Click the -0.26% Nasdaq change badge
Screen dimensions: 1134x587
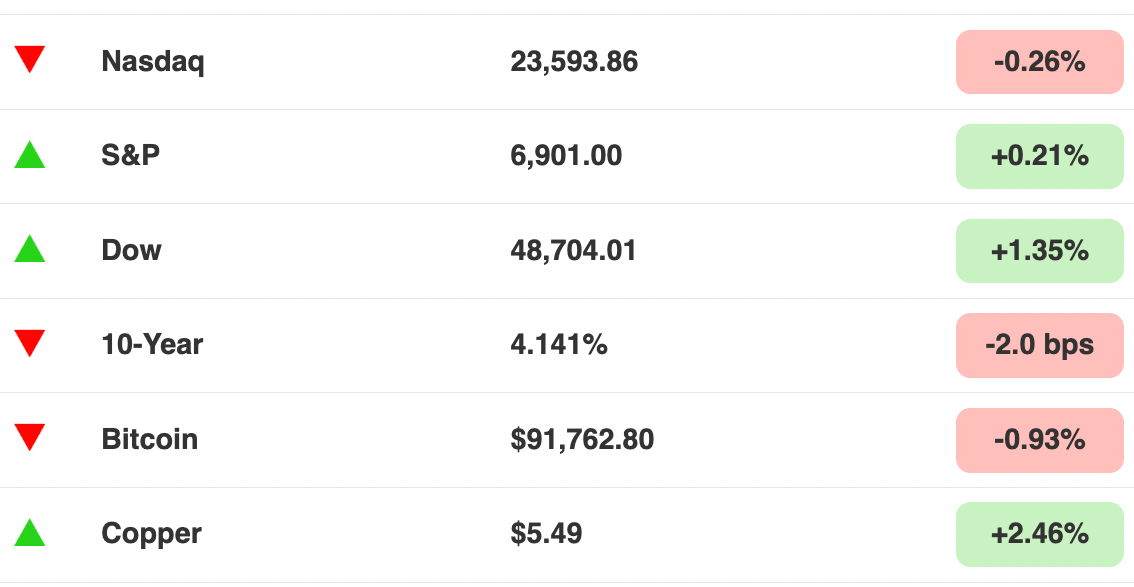(1039, 62)
